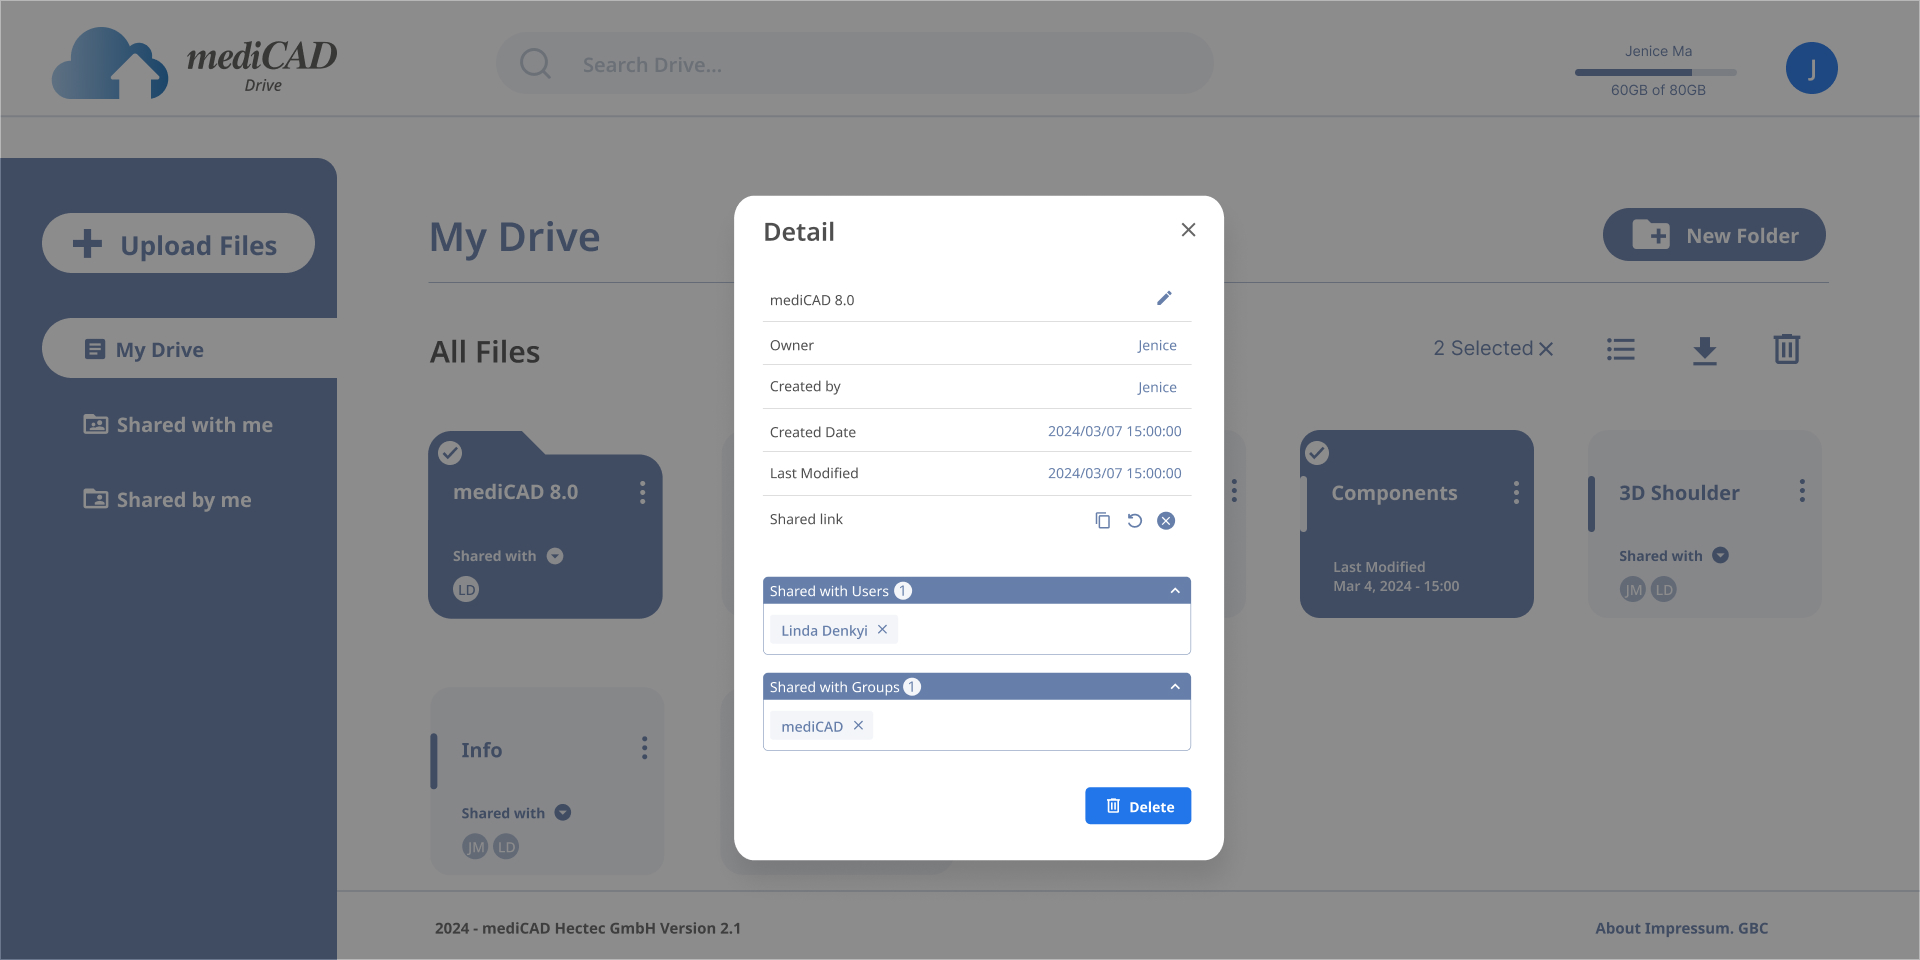Screen dimensions: 1920x960
Task: Create a New Folder
Action: pyautogui.click(x=1714, y=235)
